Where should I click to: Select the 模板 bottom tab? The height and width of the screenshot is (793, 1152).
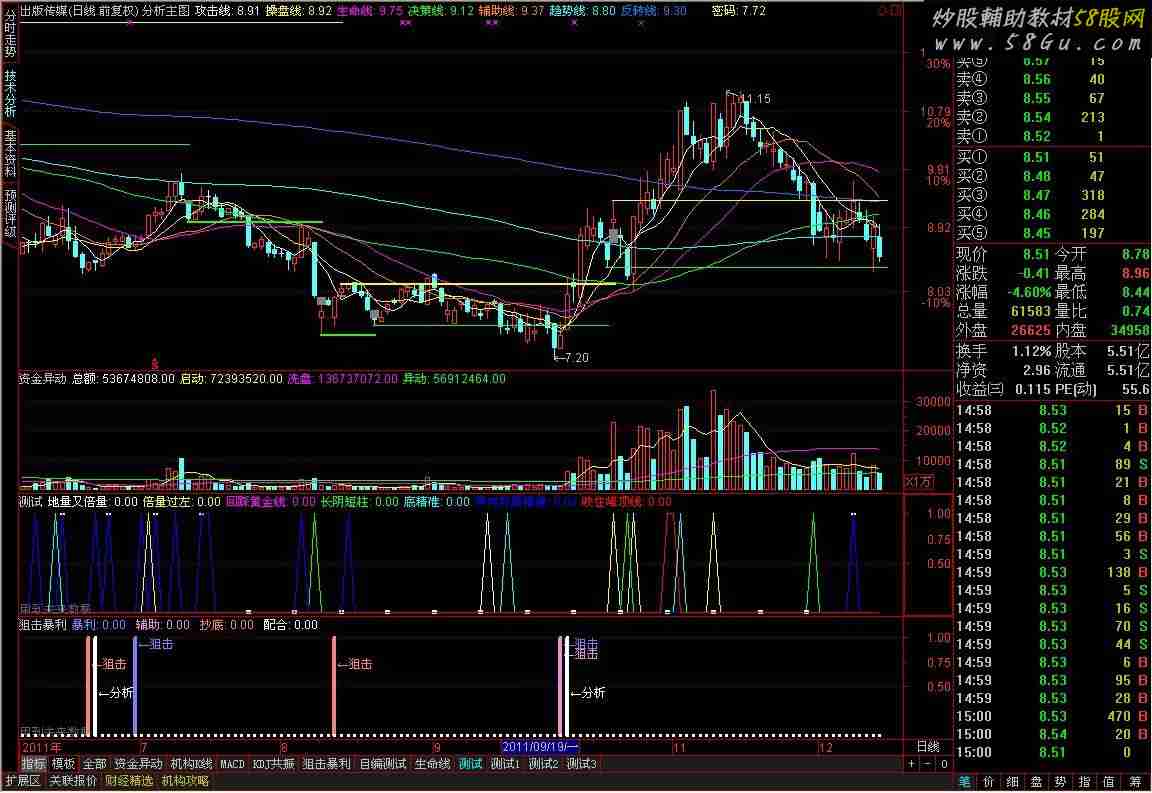(63, 764)
